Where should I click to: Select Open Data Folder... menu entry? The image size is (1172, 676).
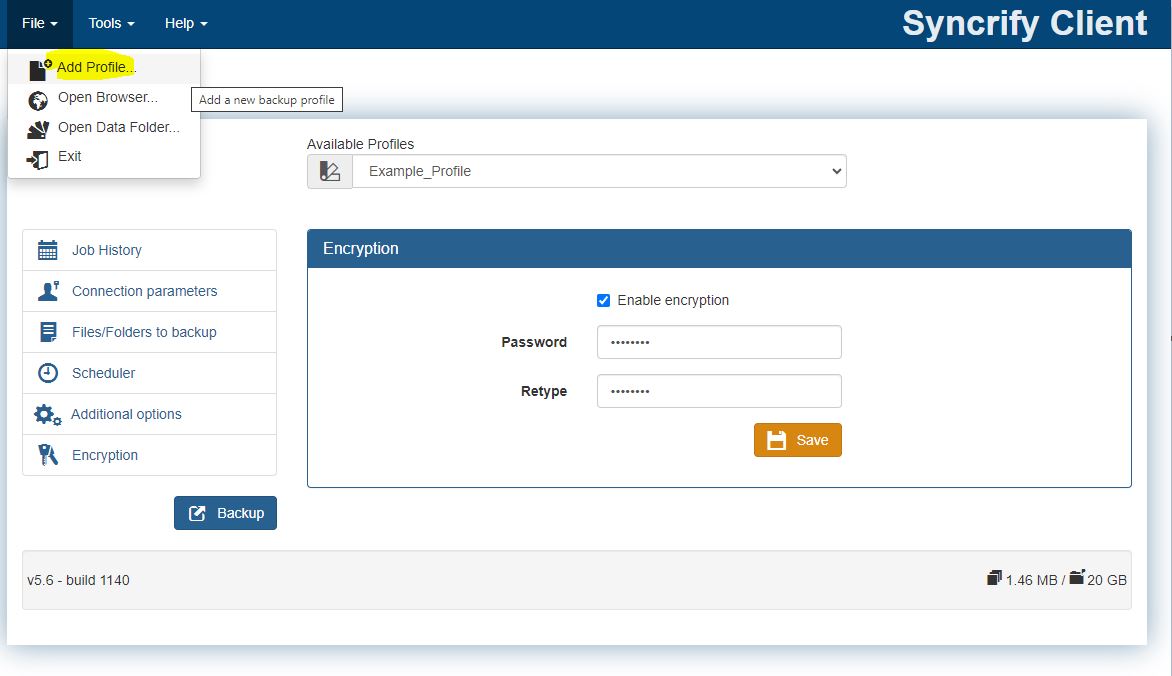(x=104, y=127)
